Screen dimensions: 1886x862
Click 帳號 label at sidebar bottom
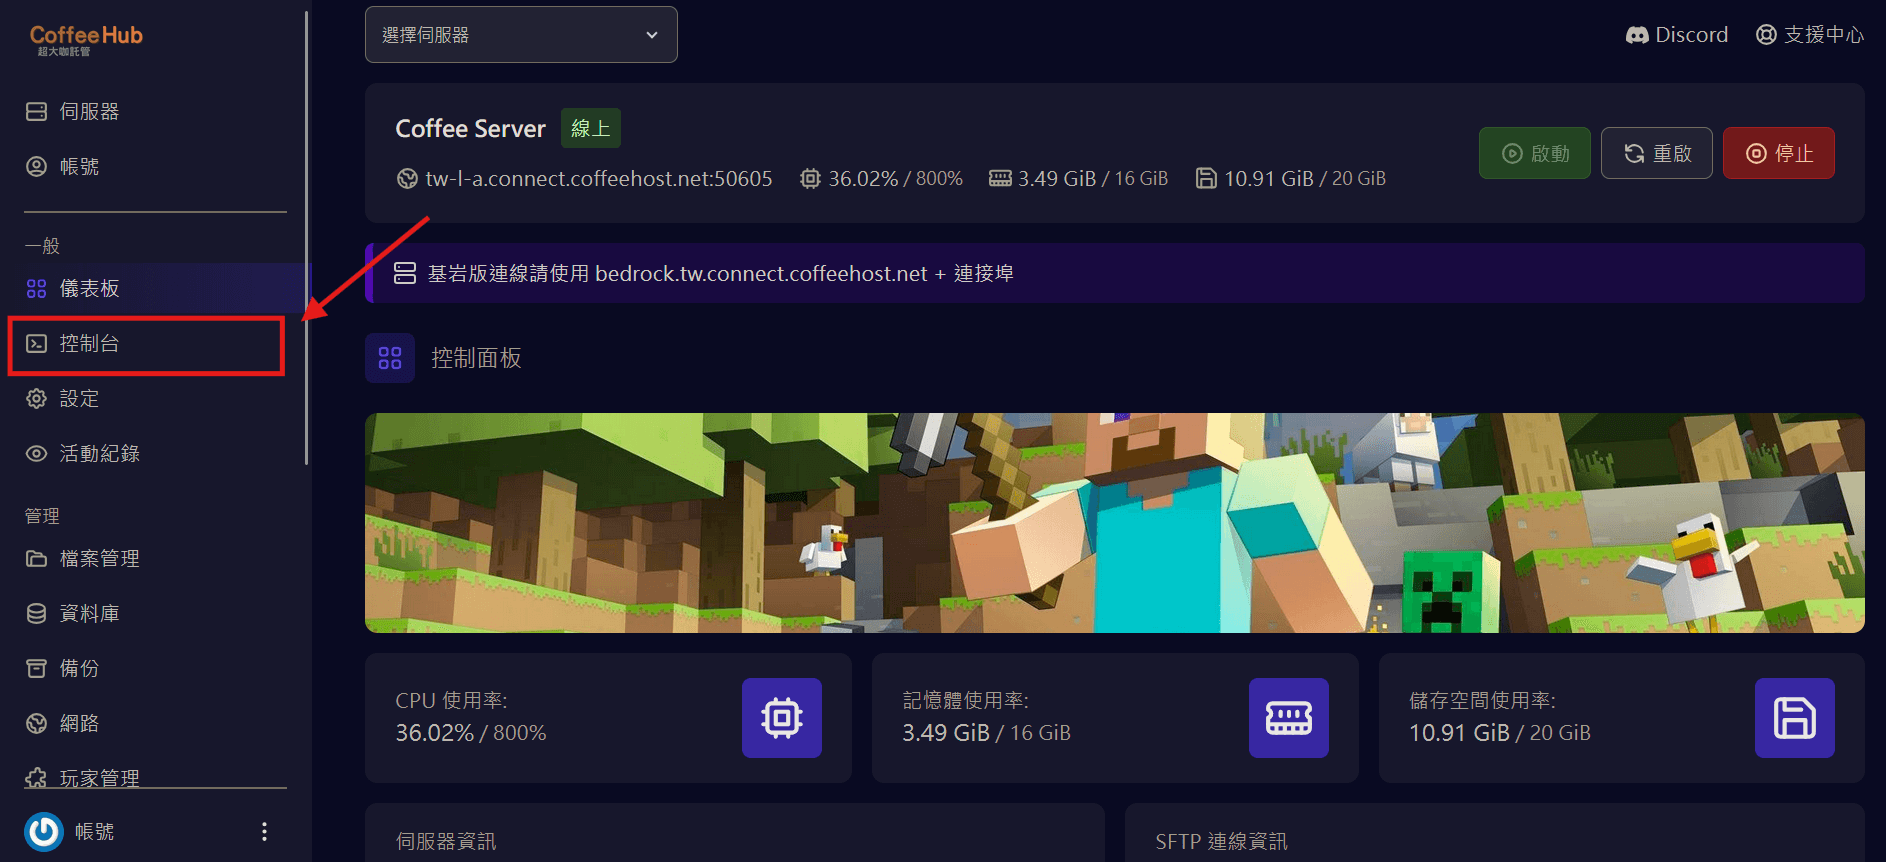(95, 831)
